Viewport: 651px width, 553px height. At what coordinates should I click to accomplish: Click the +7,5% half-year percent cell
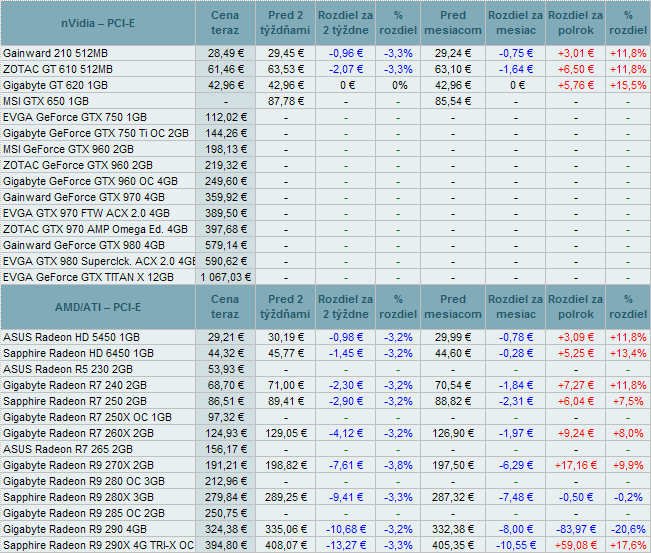click(628, 401)
